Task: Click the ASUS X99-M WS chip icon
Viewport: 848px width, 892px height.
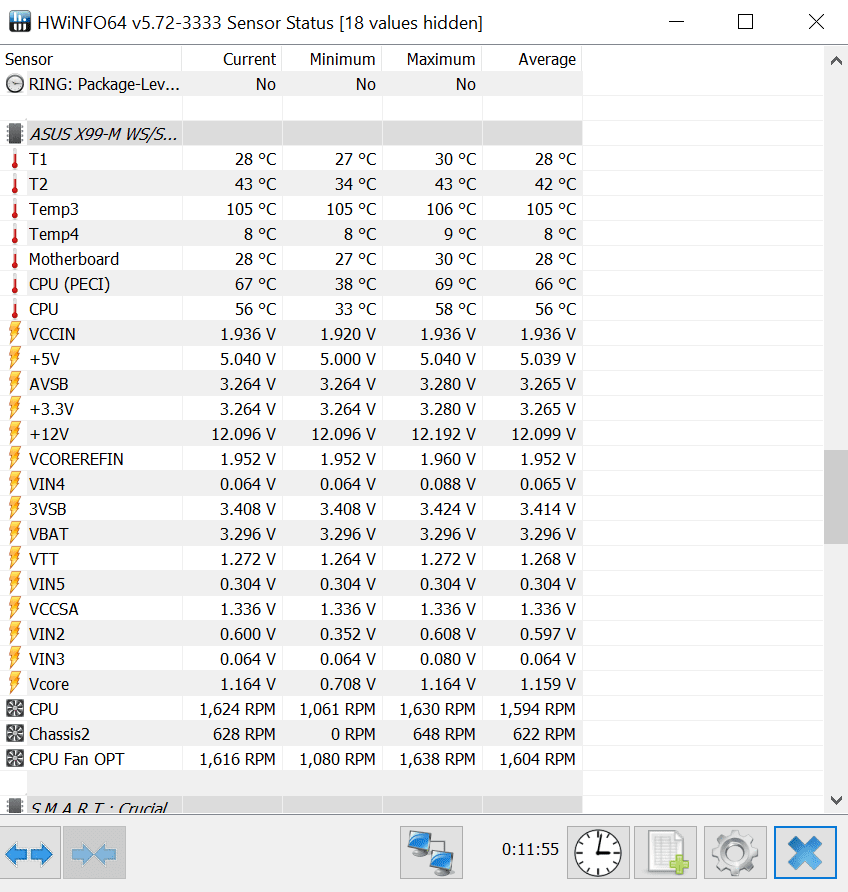Action: pos(15,134)
